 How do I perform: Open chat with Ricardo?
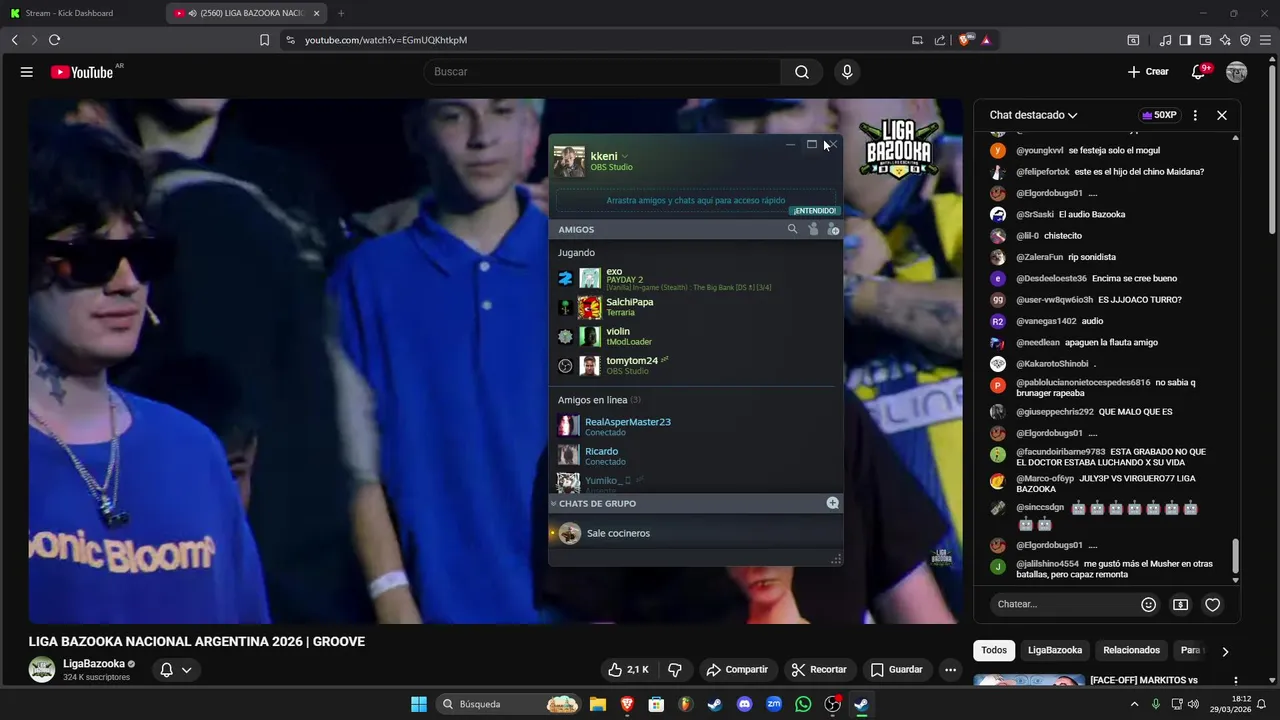[695, 455]
